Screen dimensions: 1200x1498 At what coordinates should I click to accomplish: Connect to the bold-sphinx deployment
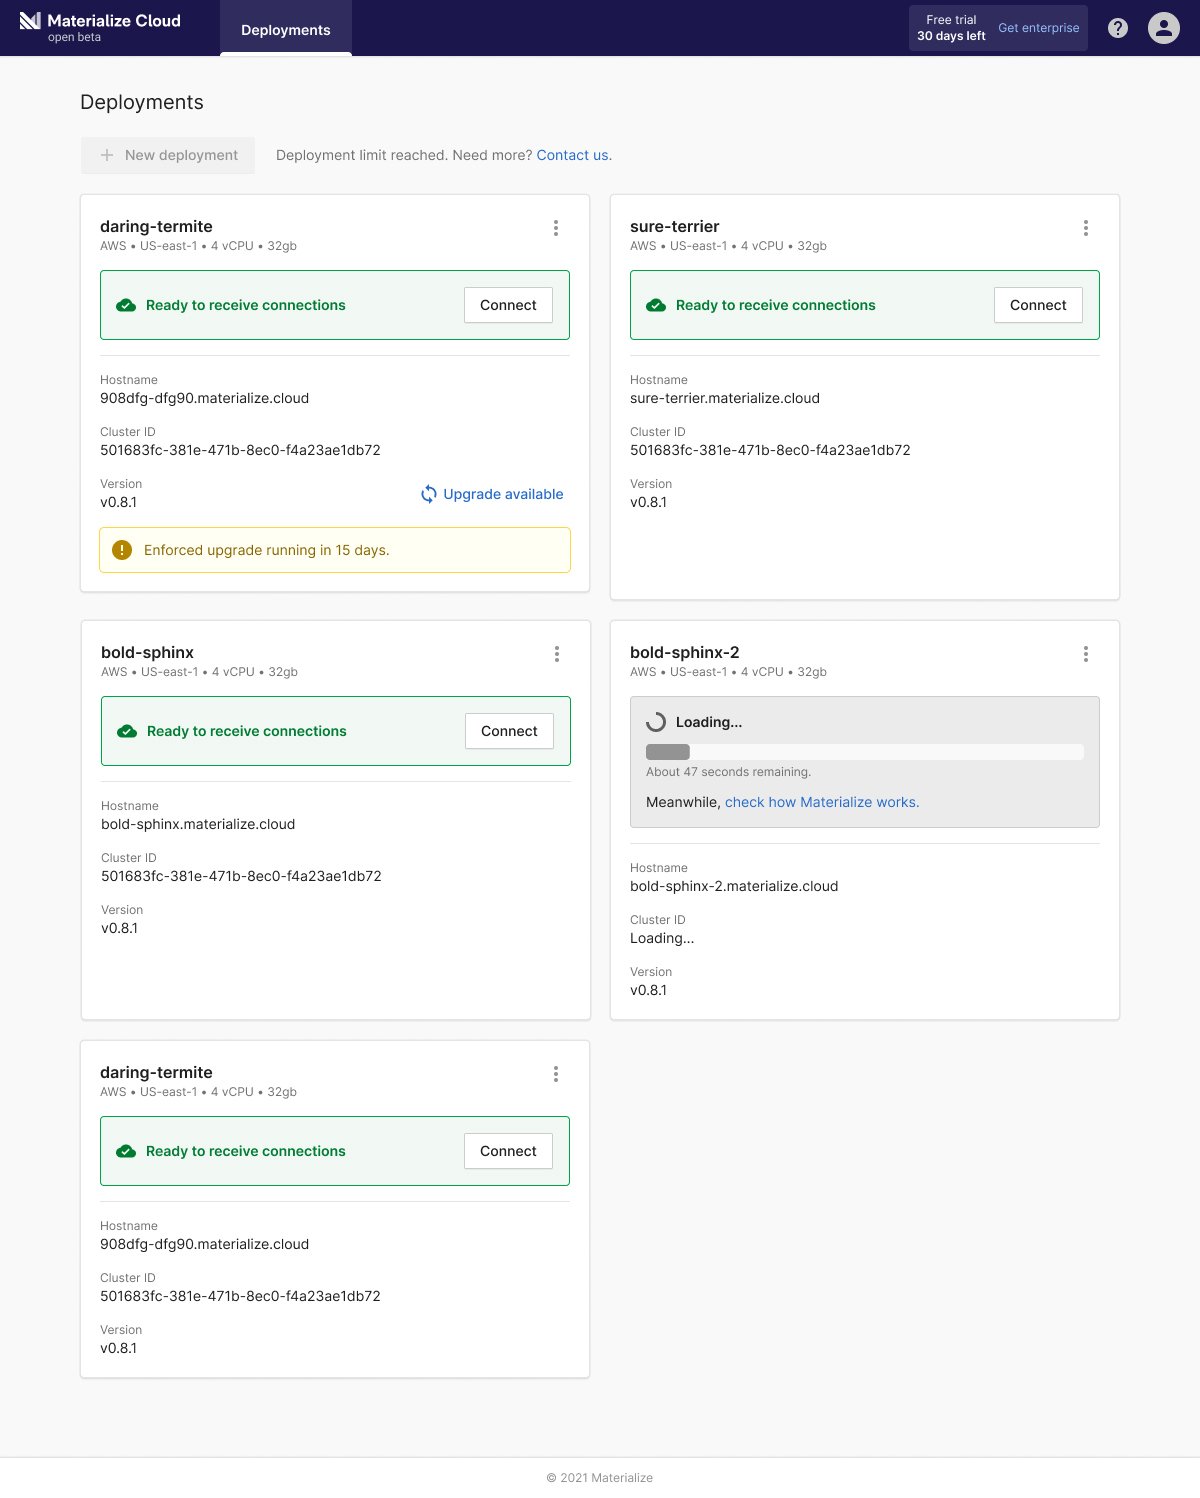coord(509,731)
